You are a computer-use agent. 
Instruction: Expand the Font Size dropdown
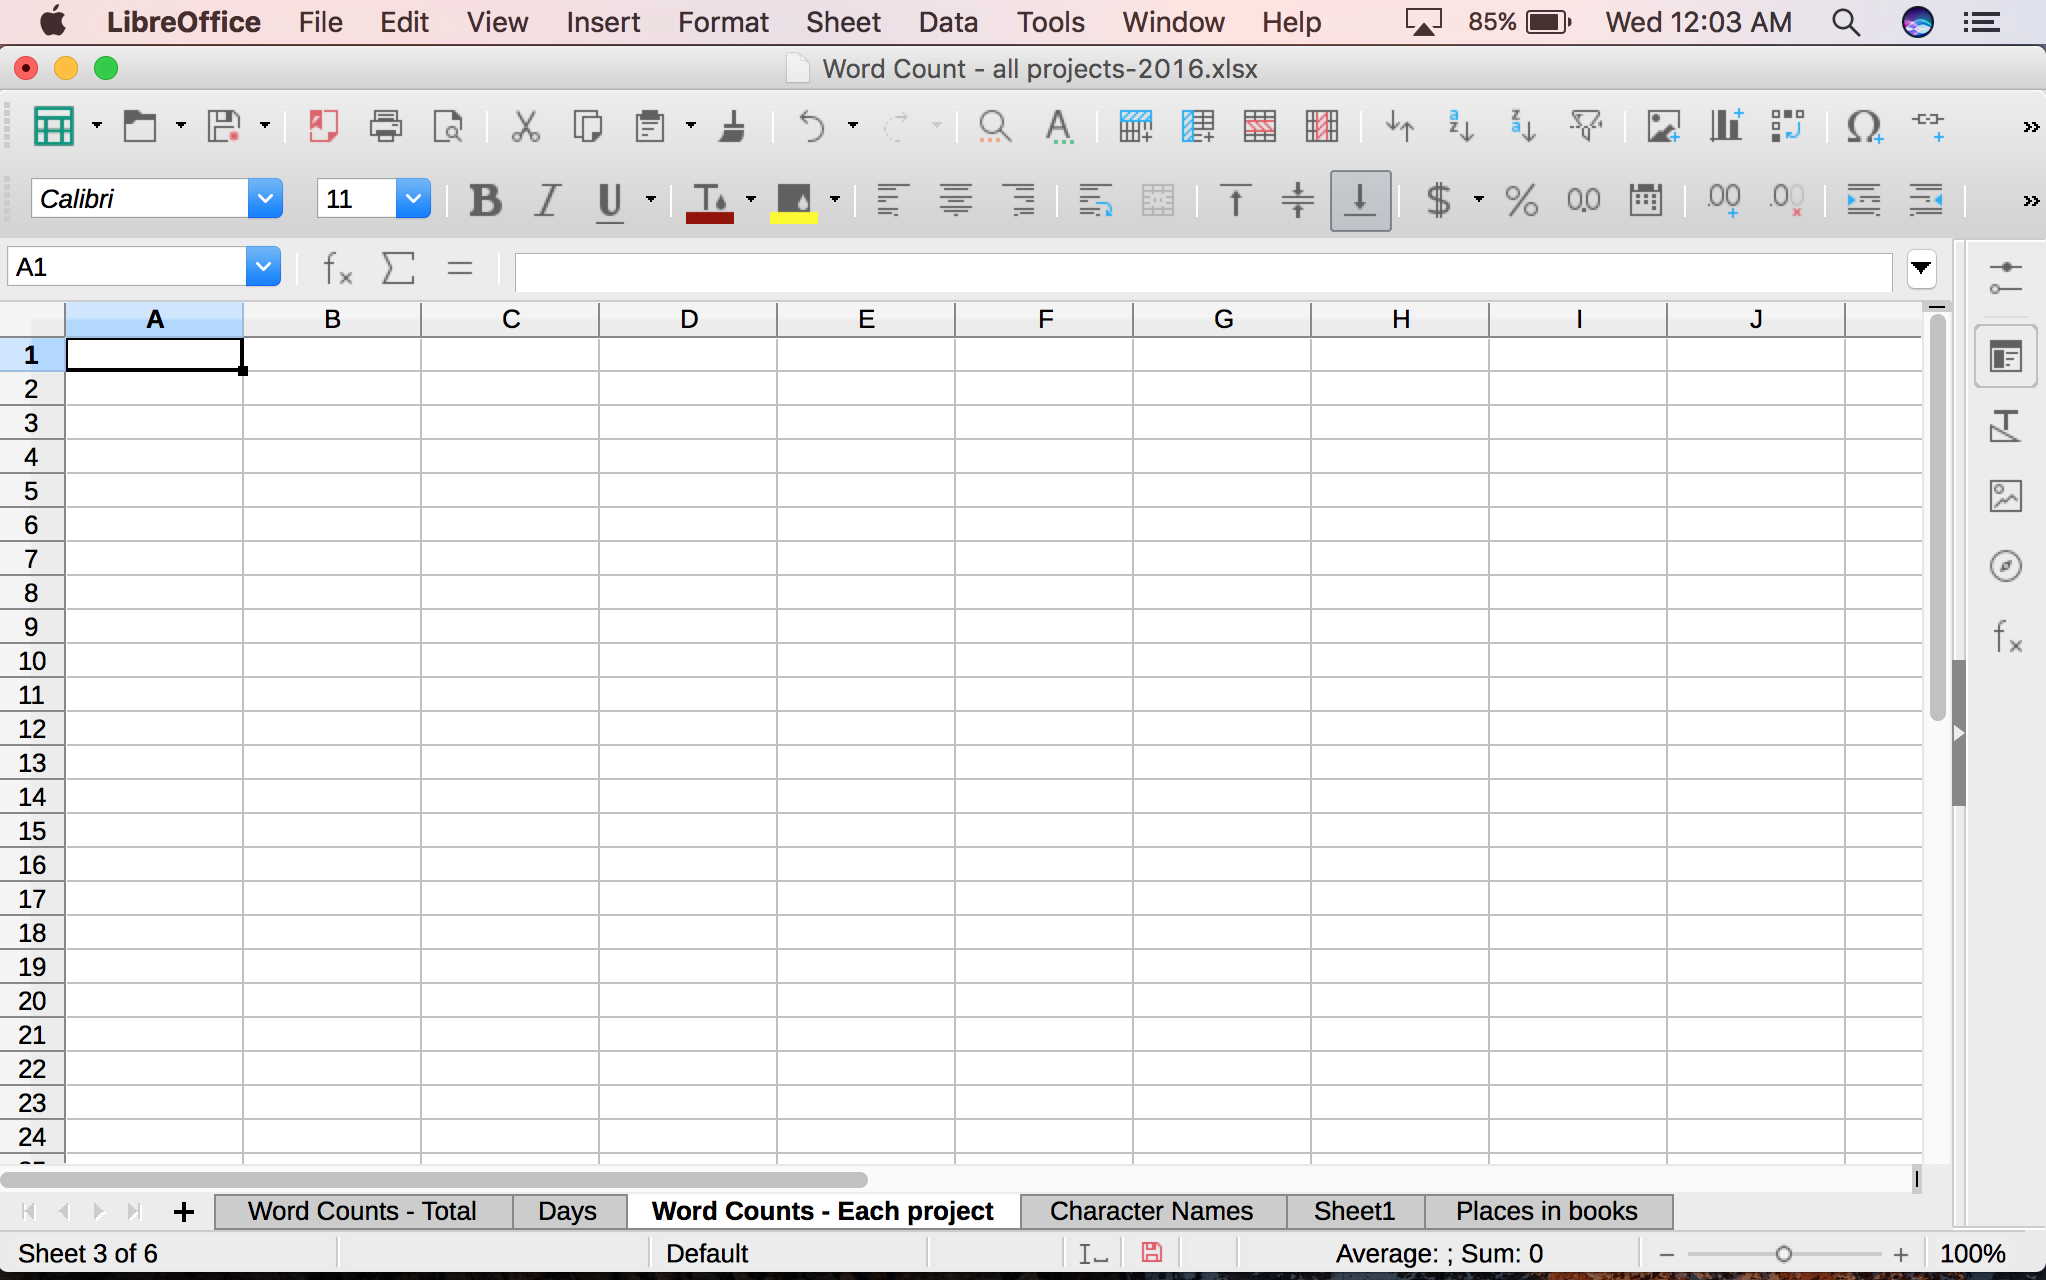point(414,199)
